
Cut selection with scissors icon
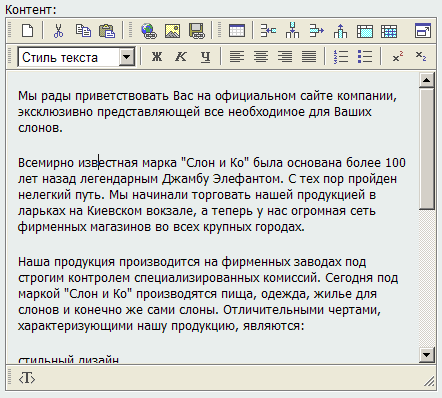tap(58, 31)
